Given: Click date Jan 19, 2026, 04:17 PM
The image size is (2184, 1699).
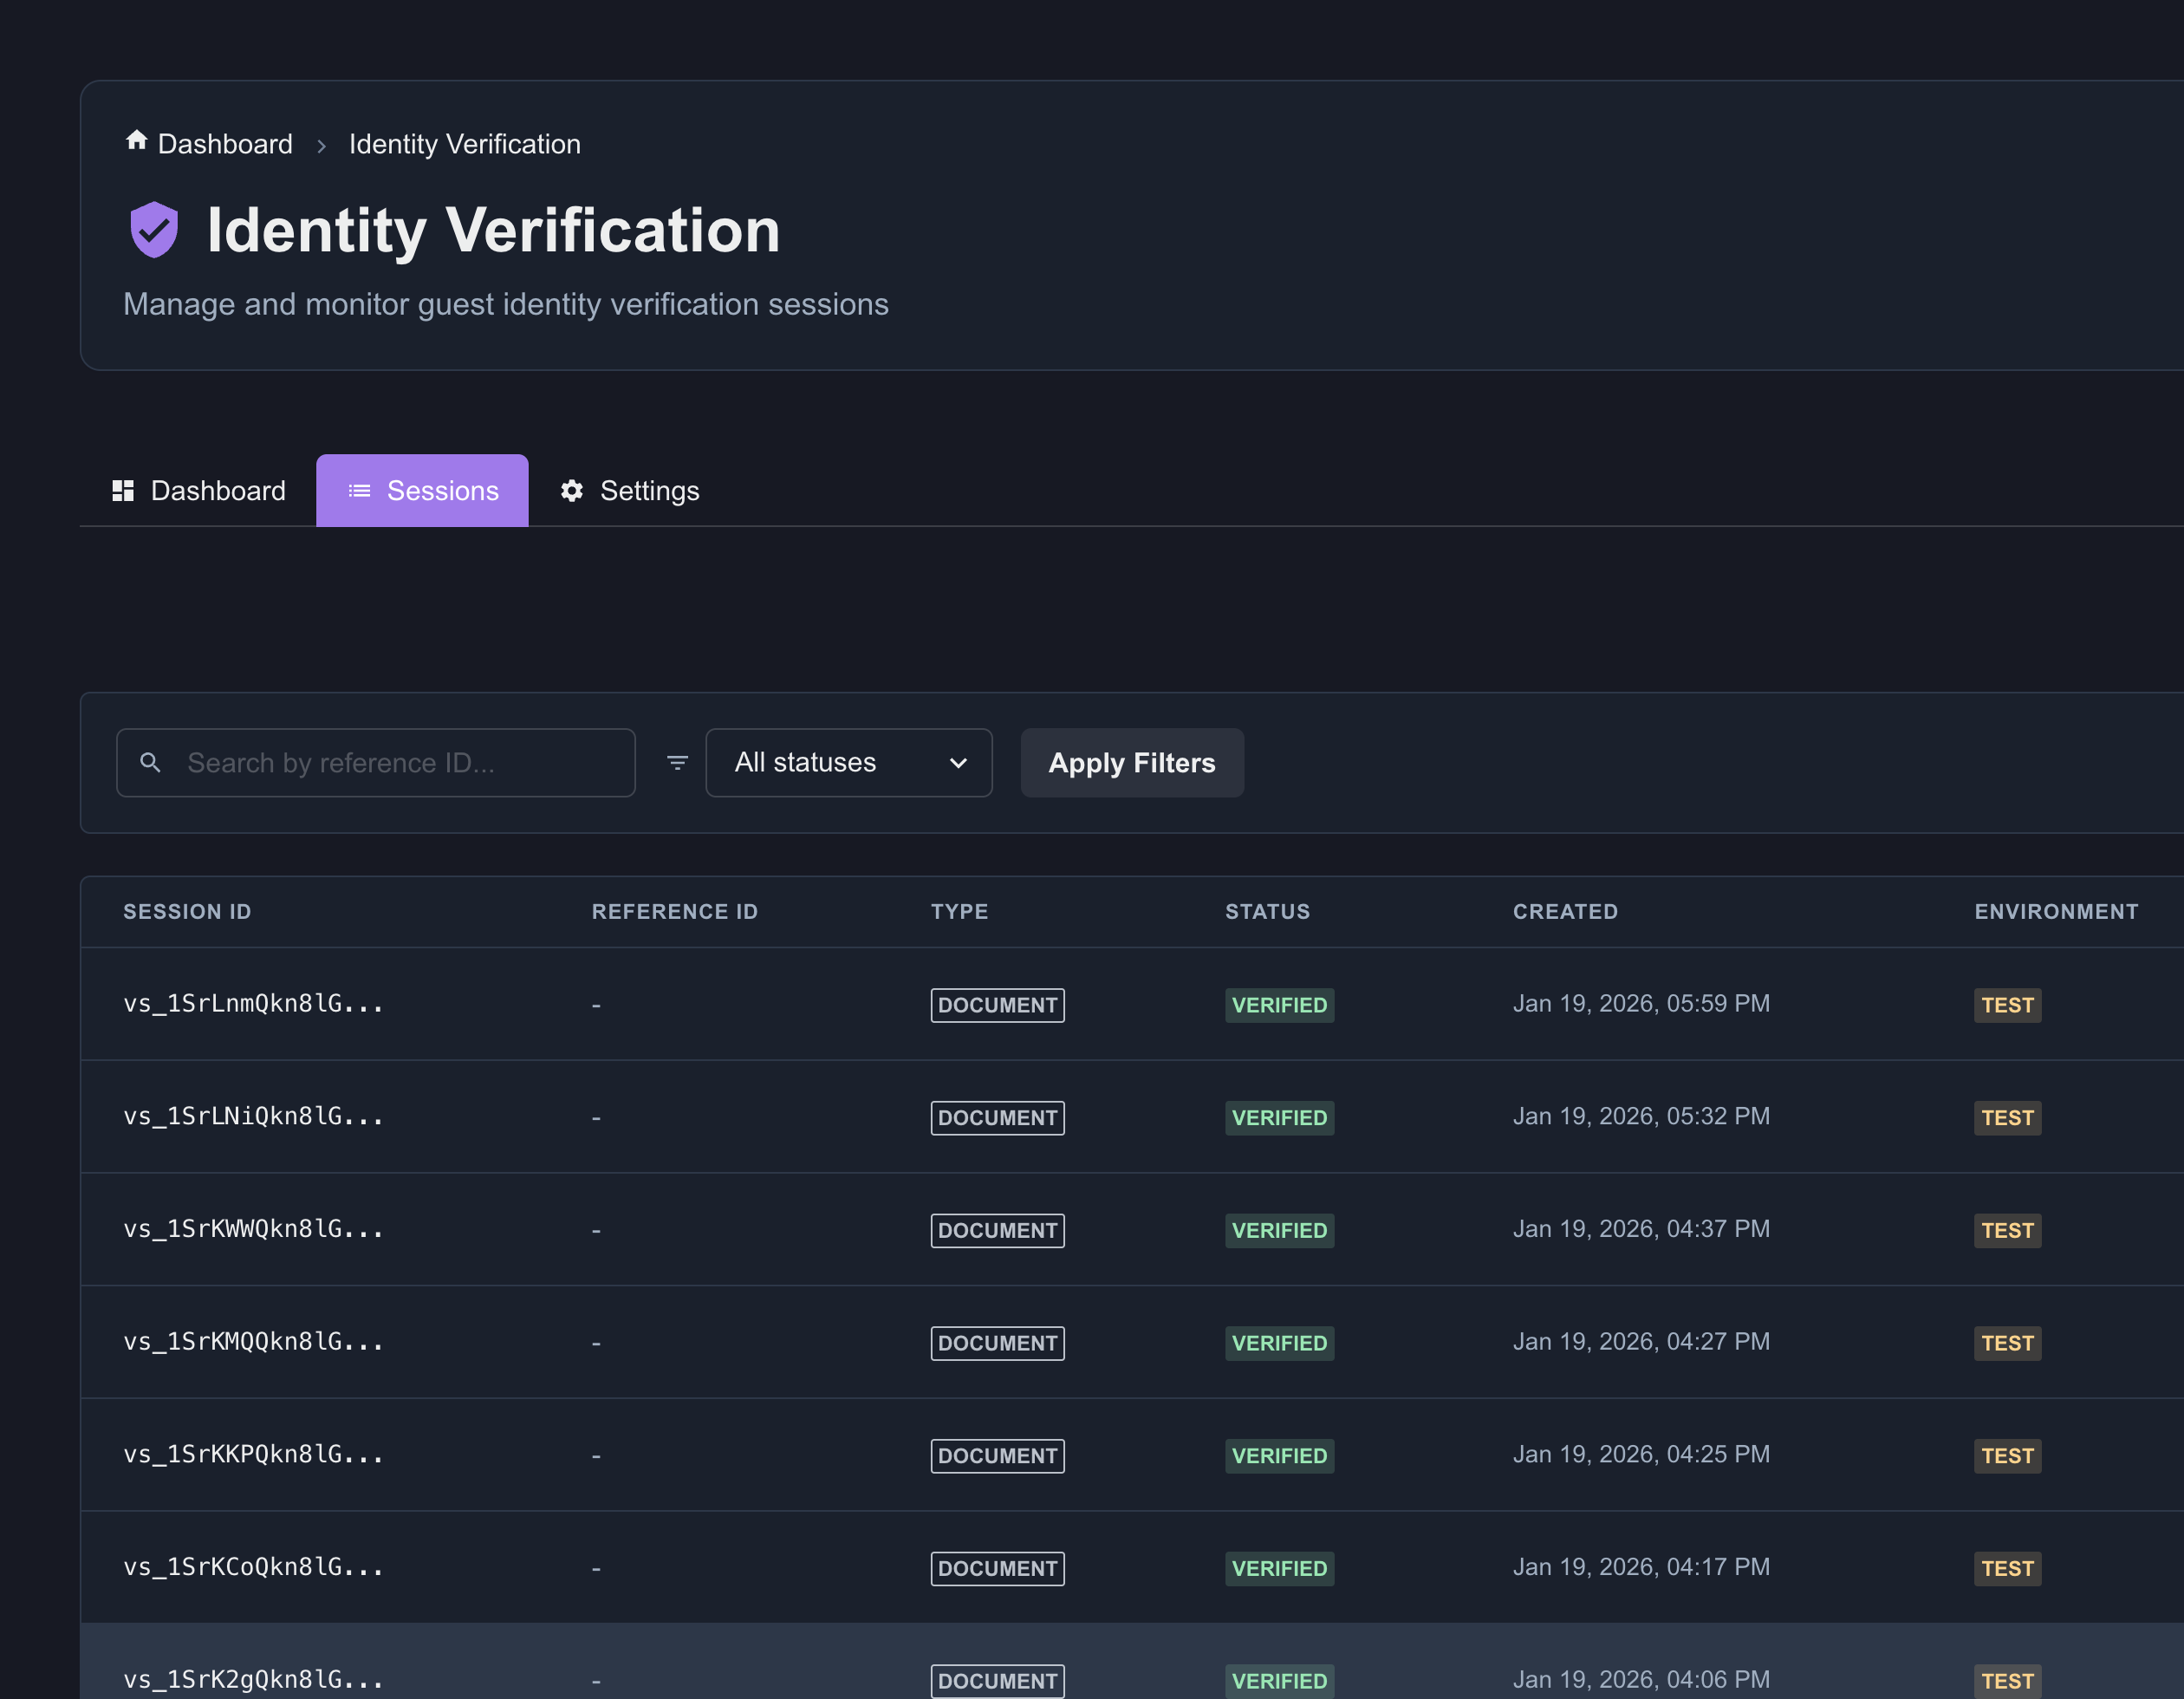Looking at the screenshot, I should pyautogui.click(x=1641, y=1567).
